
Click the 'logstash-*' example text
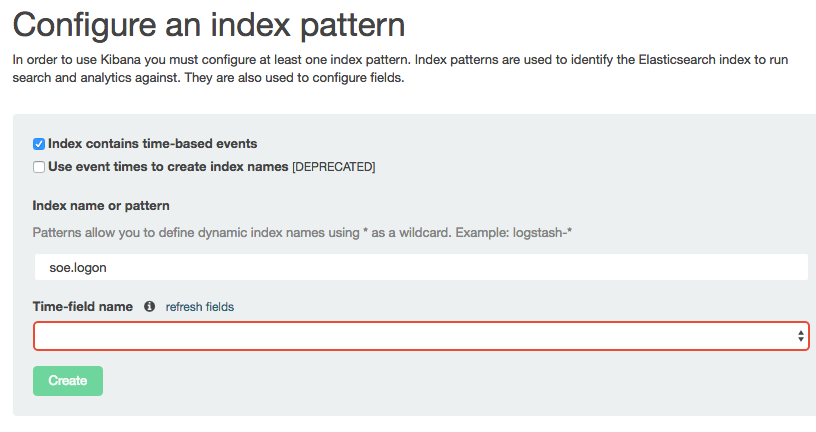pyautogui.click(x=540, y=232)
